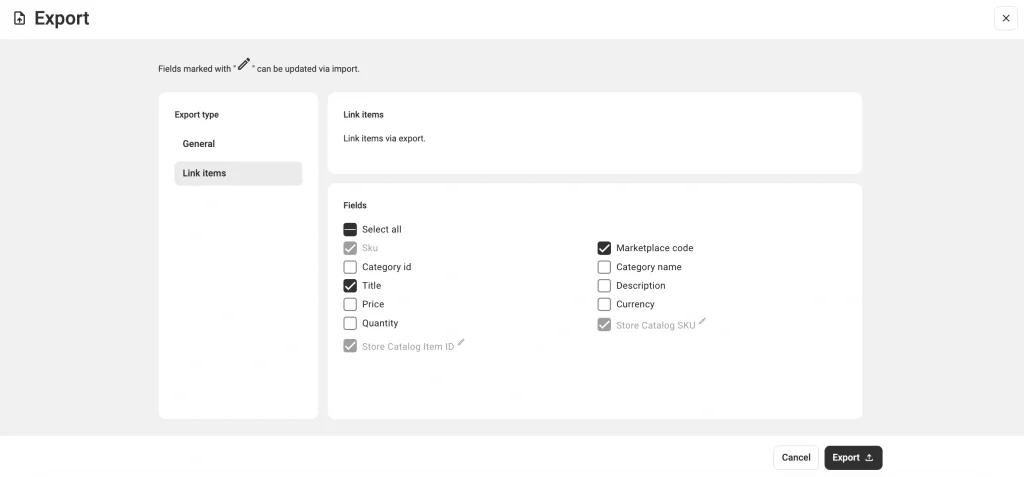
Task: Click the Export button
Action: pyautogui.click(x=853, y=458)
